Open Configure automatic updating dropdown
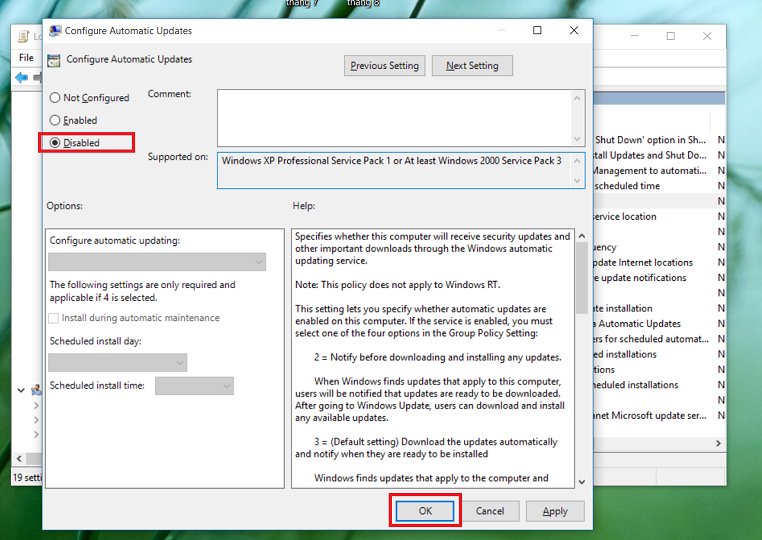This screenshot has height=540, width=762. click(x=157, y=262)
